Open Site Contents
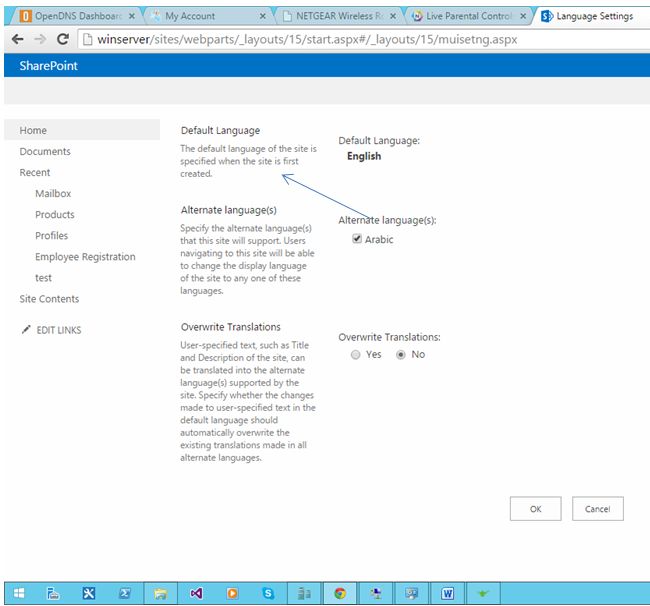The height and width of the screenshot is (606, 650). coord(49,299)
